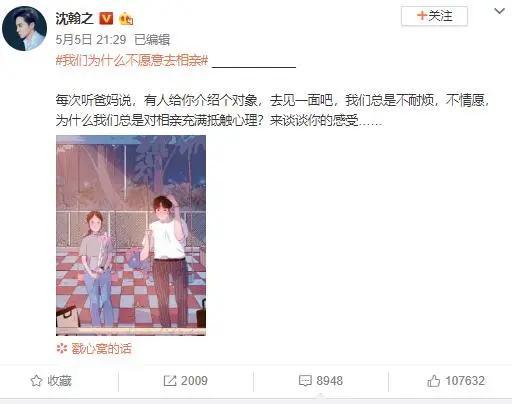512x404 pixels.
Task: Select the 收藏 favorite label
Action: 59,381
